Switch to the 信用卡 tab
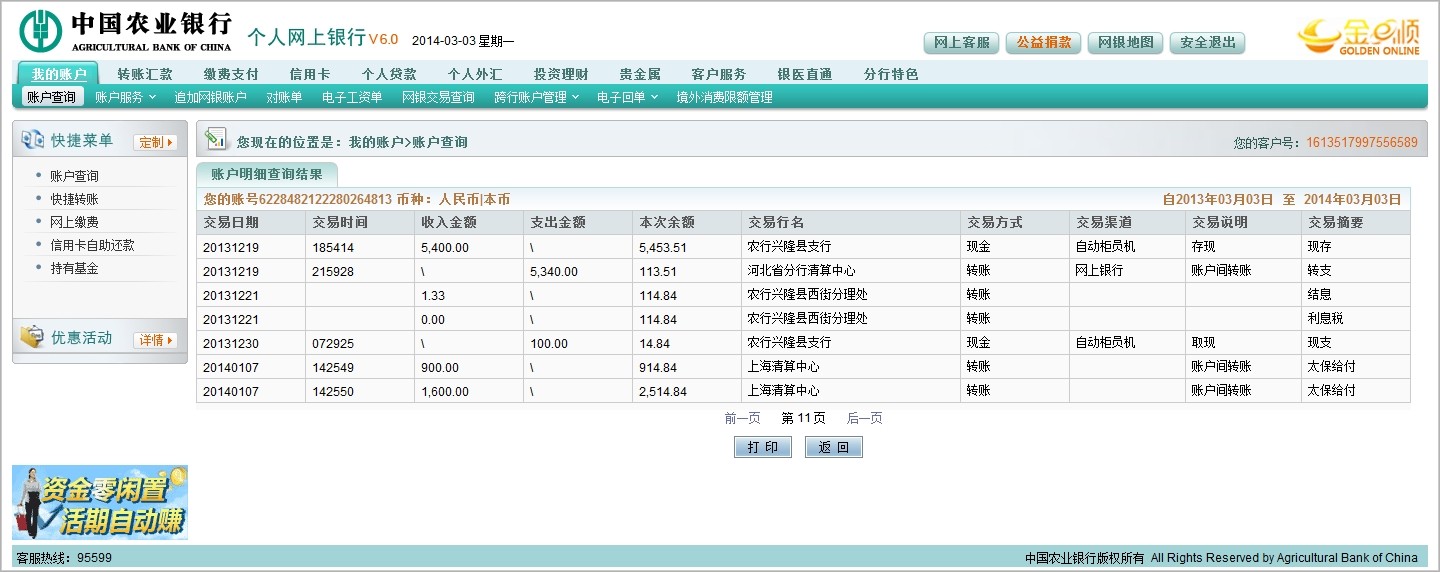1440x572 pixels. coord(309,74)
